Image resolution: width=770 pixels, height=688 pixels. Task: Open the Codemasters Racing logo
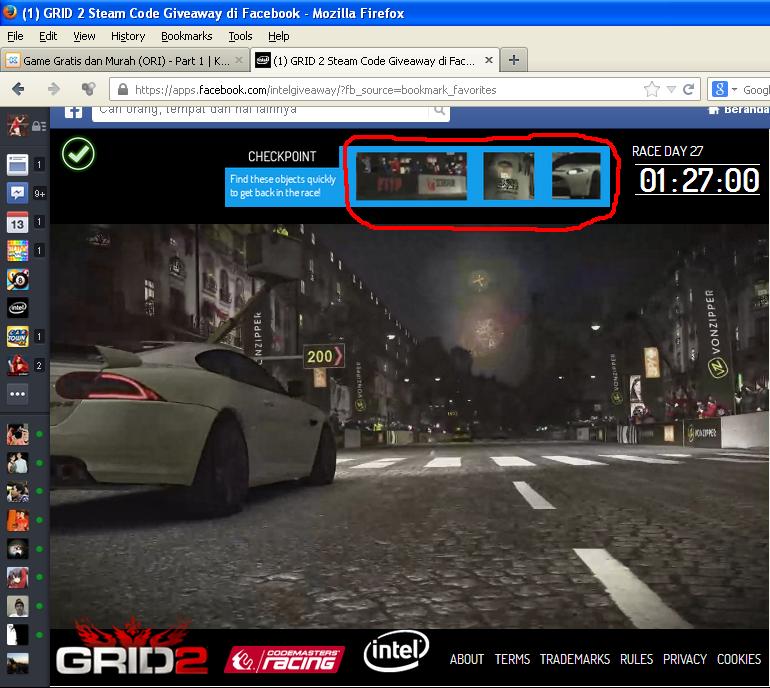pyautogui.click(x=284, y=660)
